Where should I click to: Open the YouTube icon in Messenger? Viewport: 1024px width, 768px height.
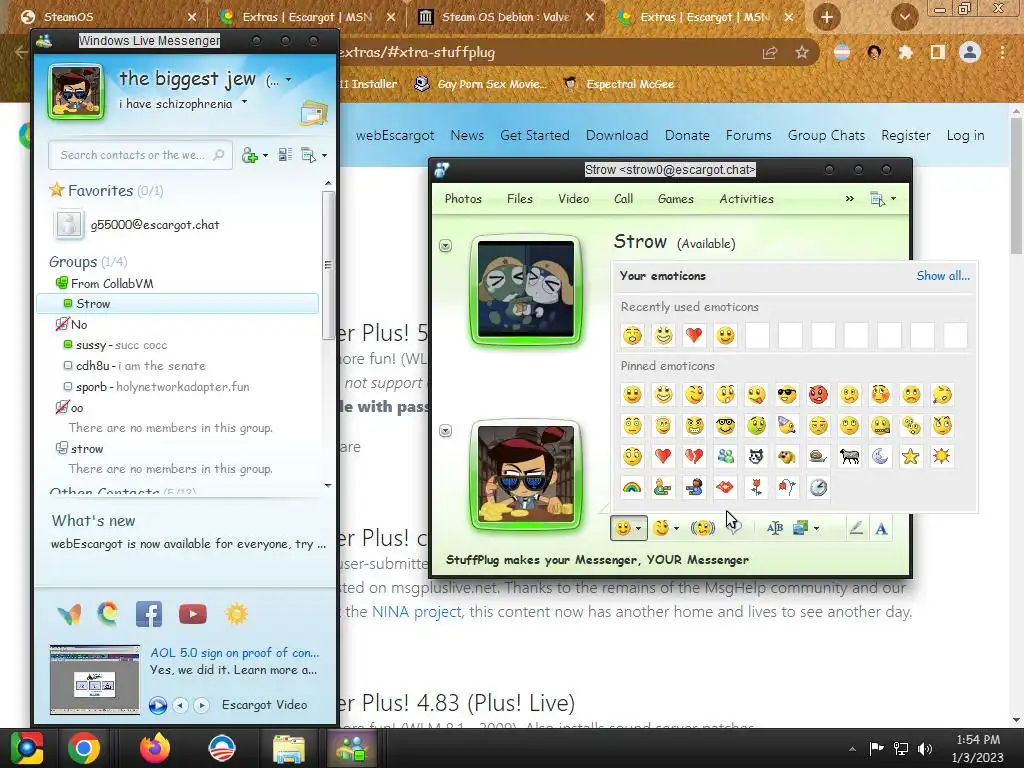tap(193, 614)
